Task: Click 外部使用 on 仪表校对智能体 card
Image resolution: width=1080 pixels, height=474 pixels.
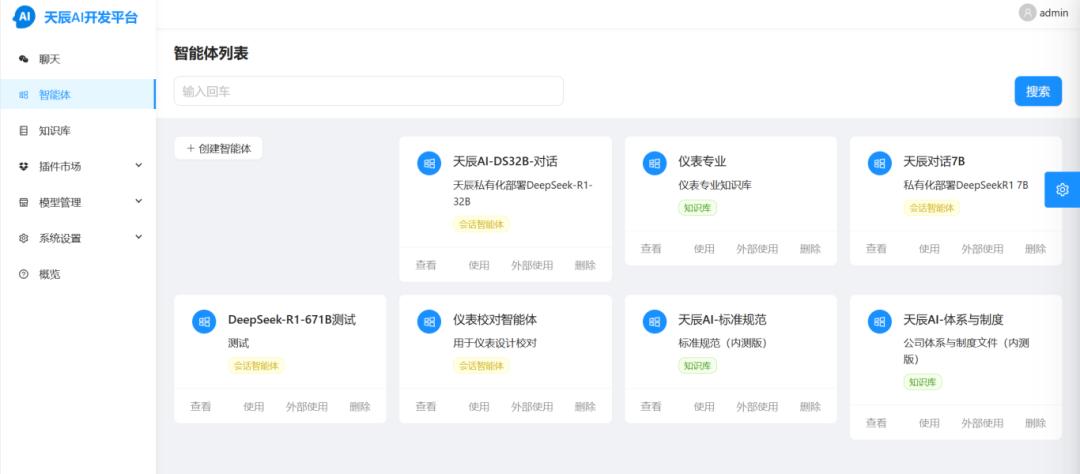Action: tap(532, 406)
